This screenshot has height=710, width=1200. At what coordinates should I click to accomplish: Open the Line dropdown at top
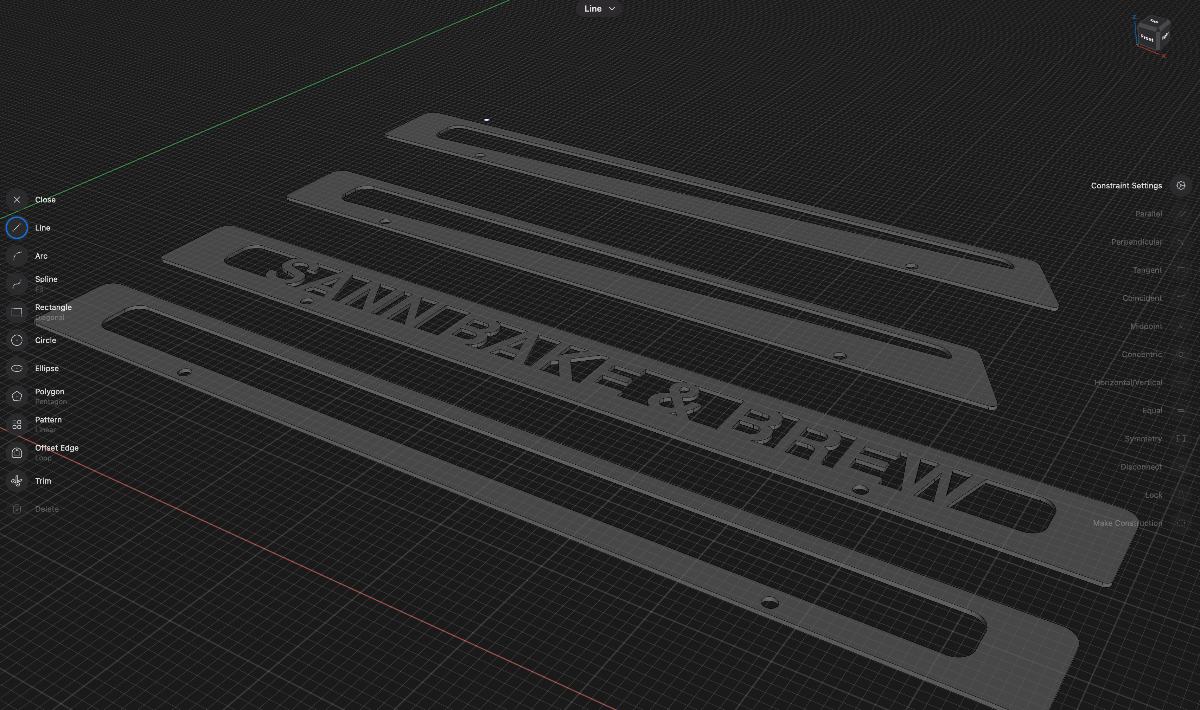point(601,9)
